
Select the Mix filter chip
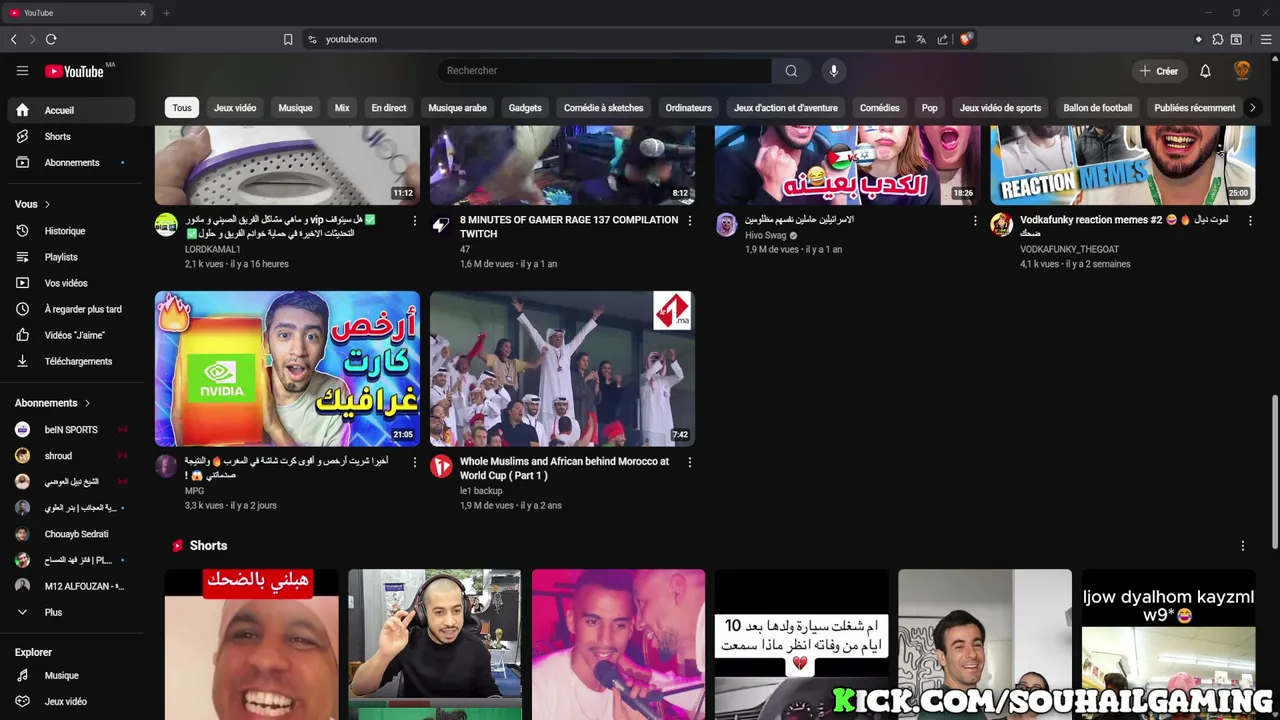[x=342, y=108]
